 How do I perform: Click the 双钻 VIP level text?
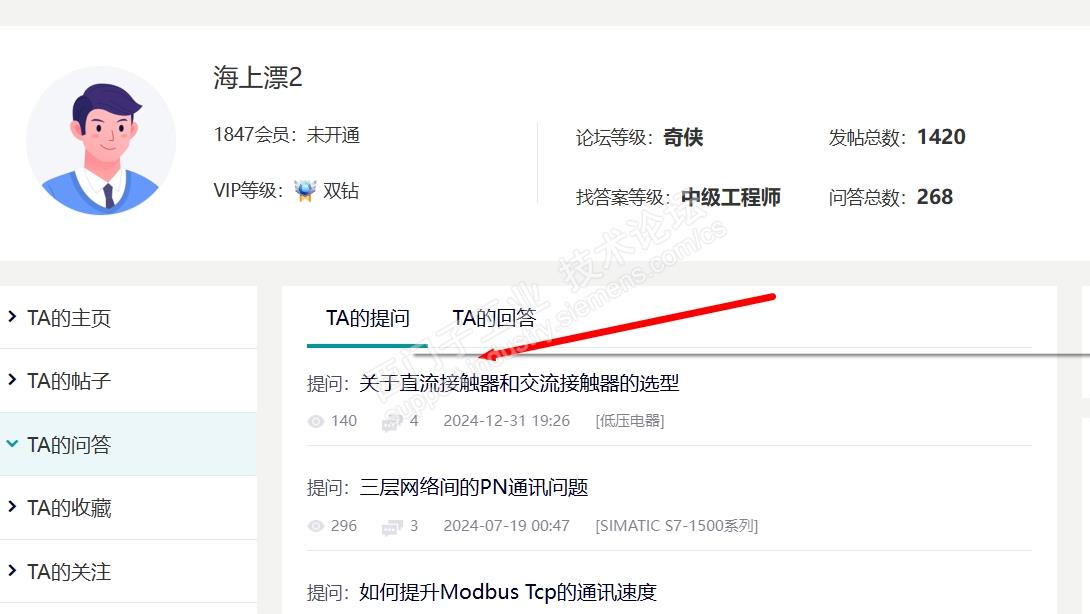click(341, 191)
